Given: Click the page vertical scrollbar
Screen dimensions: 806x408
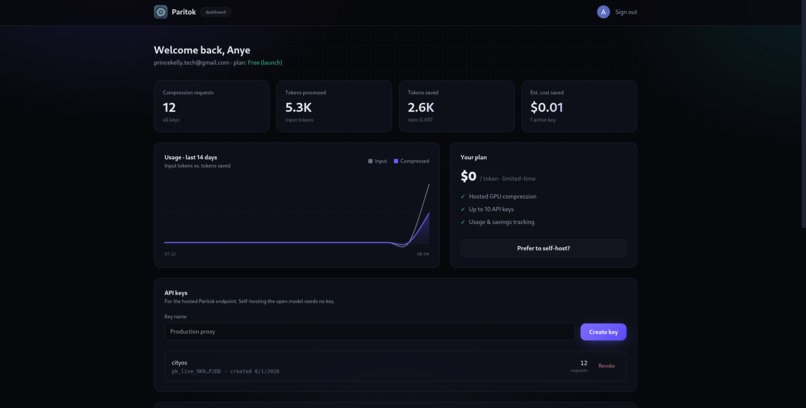Looking at the screenshot, I should tap(803, 113).
